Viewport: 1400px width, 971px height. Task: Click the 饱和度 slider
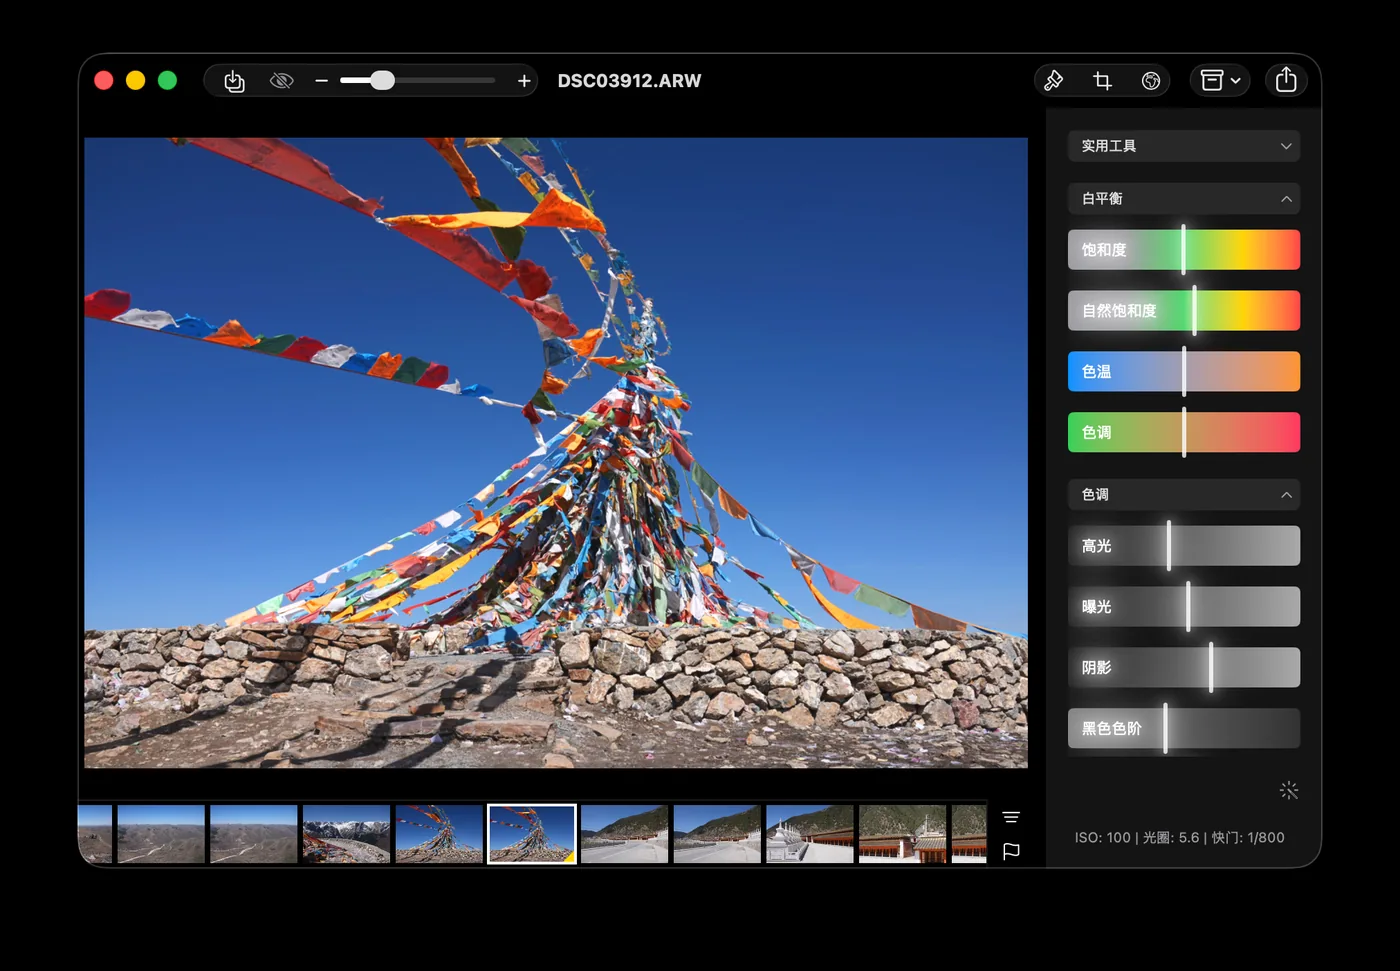pyautogui.click(x=1184, y=250)
